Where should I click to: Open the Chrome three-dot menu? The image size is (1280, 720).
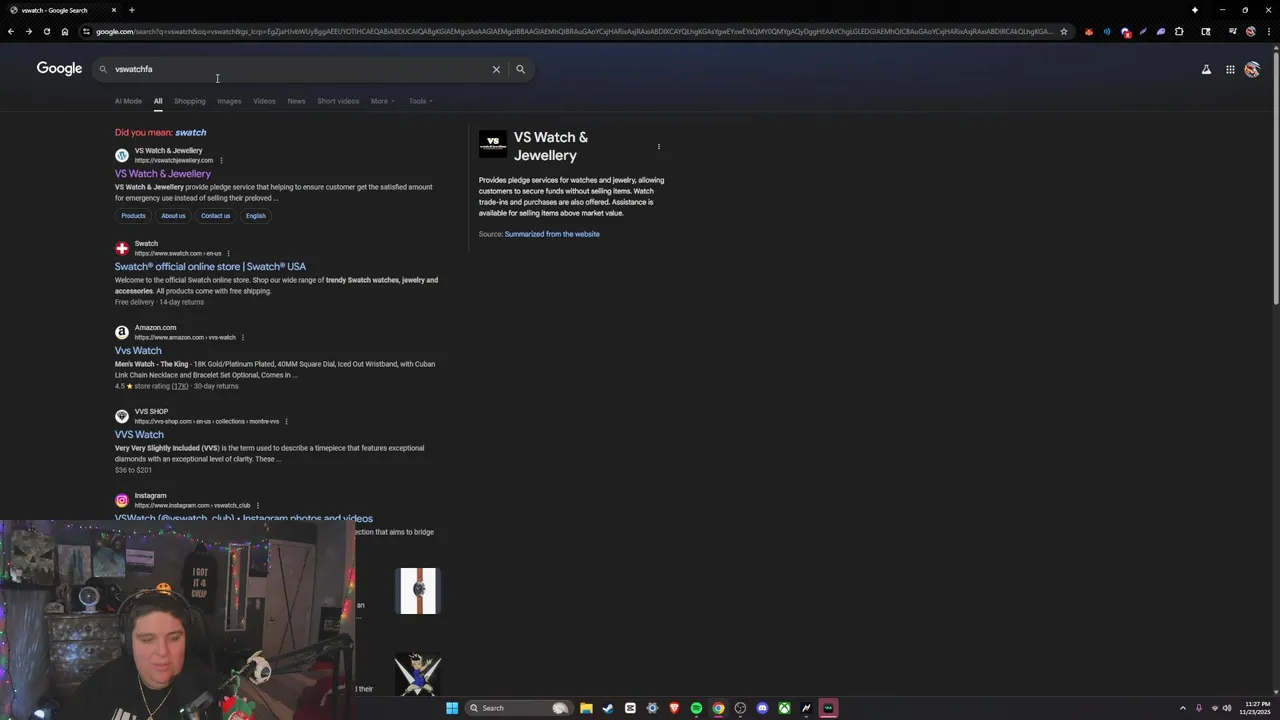(x=1268, y=32)
